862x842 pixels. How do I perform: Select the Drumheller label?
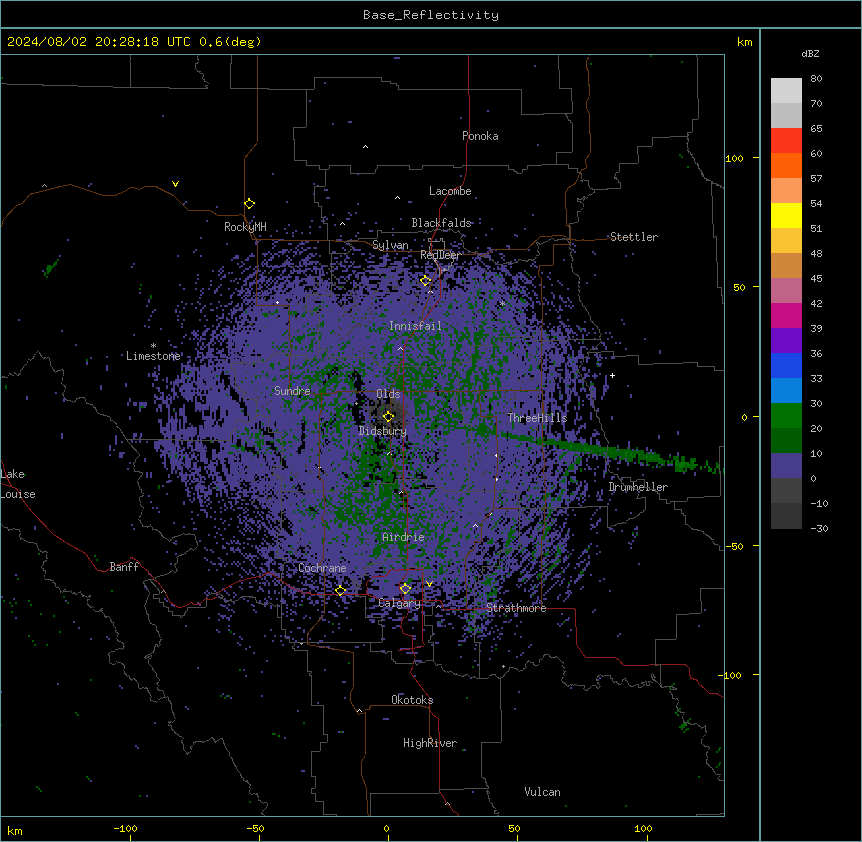coord(638,487)
